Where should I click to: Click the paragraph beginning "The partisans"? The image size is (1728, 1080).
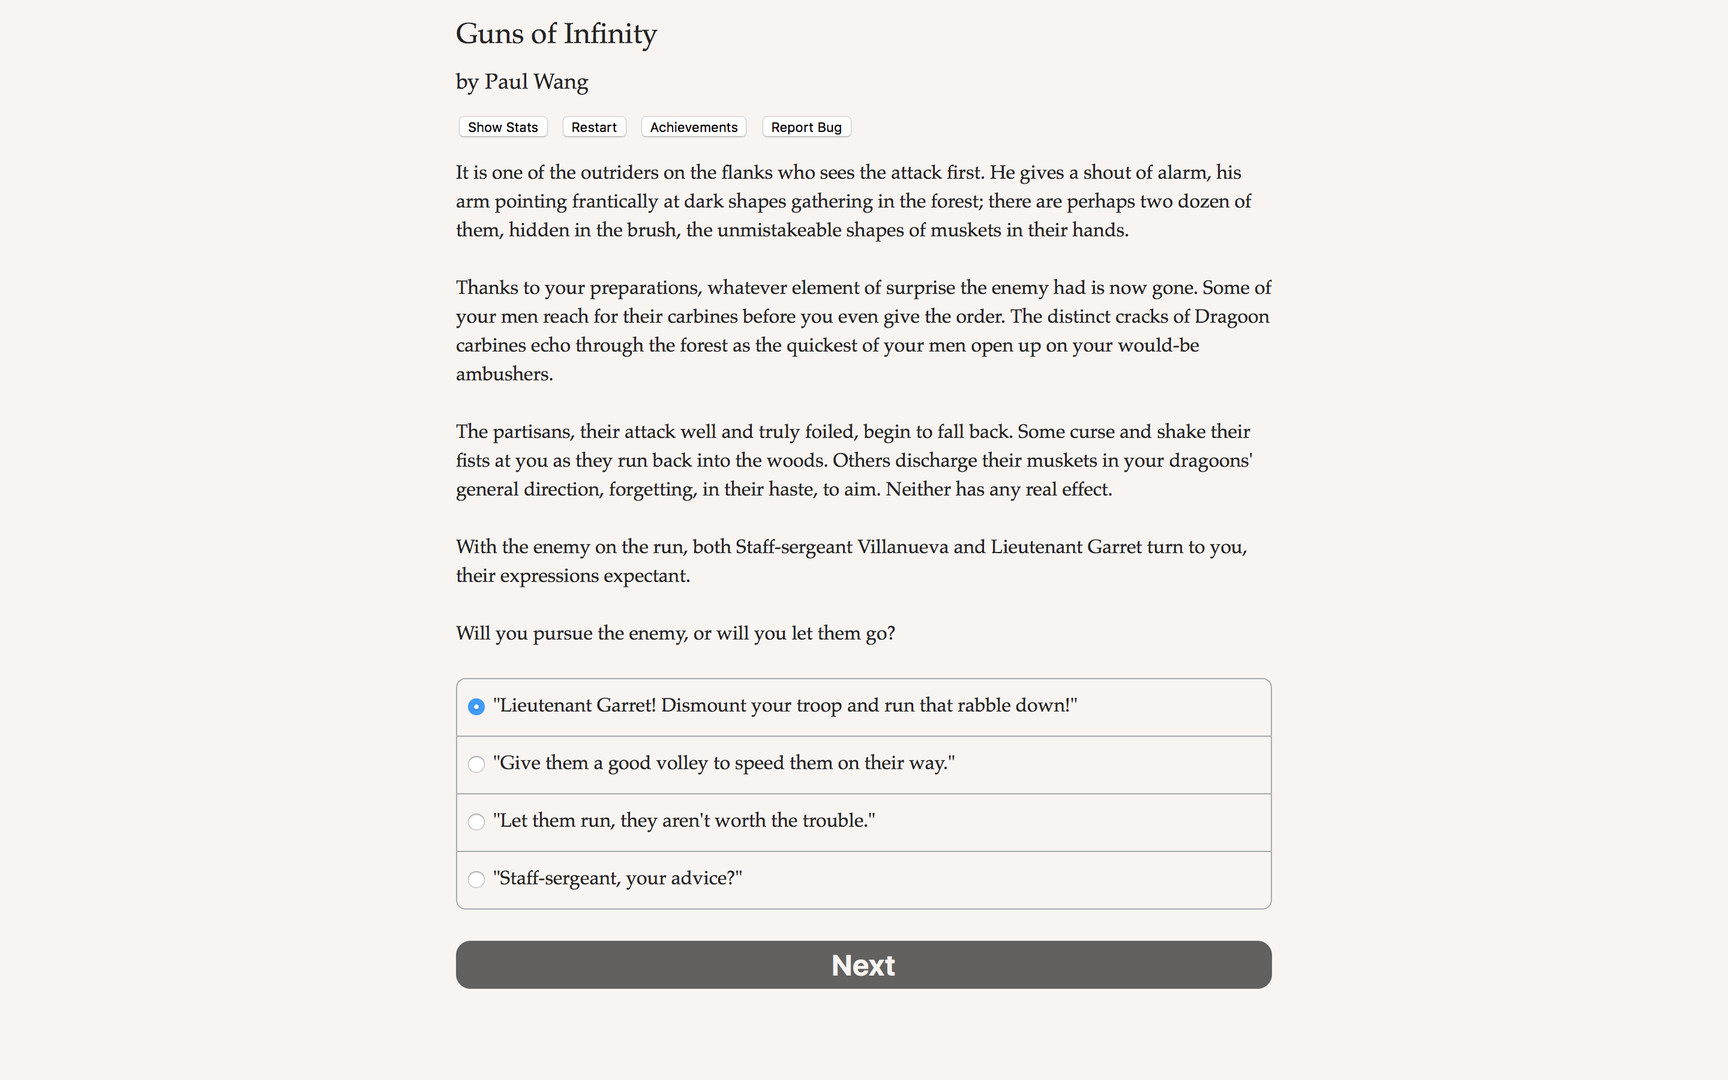[x=854, y=460]
